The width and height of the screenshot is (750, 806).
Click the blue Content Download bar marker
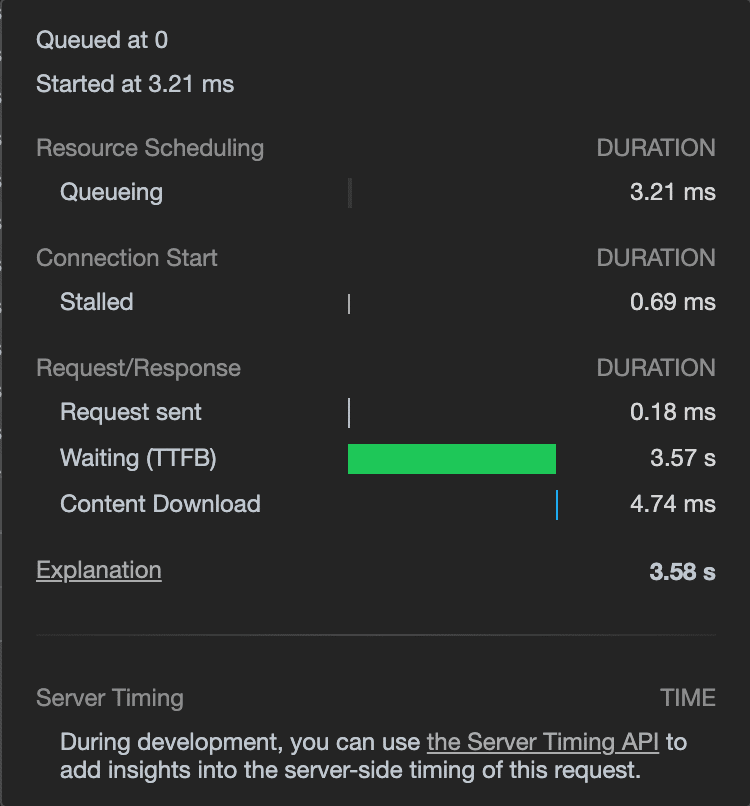point(557,505)
